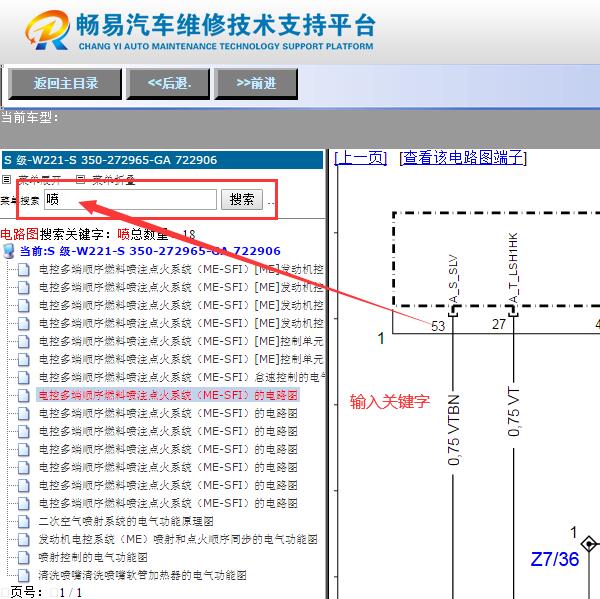Click the 0,75 VTBN wire label
600x599 pixels.
(453, 430)
